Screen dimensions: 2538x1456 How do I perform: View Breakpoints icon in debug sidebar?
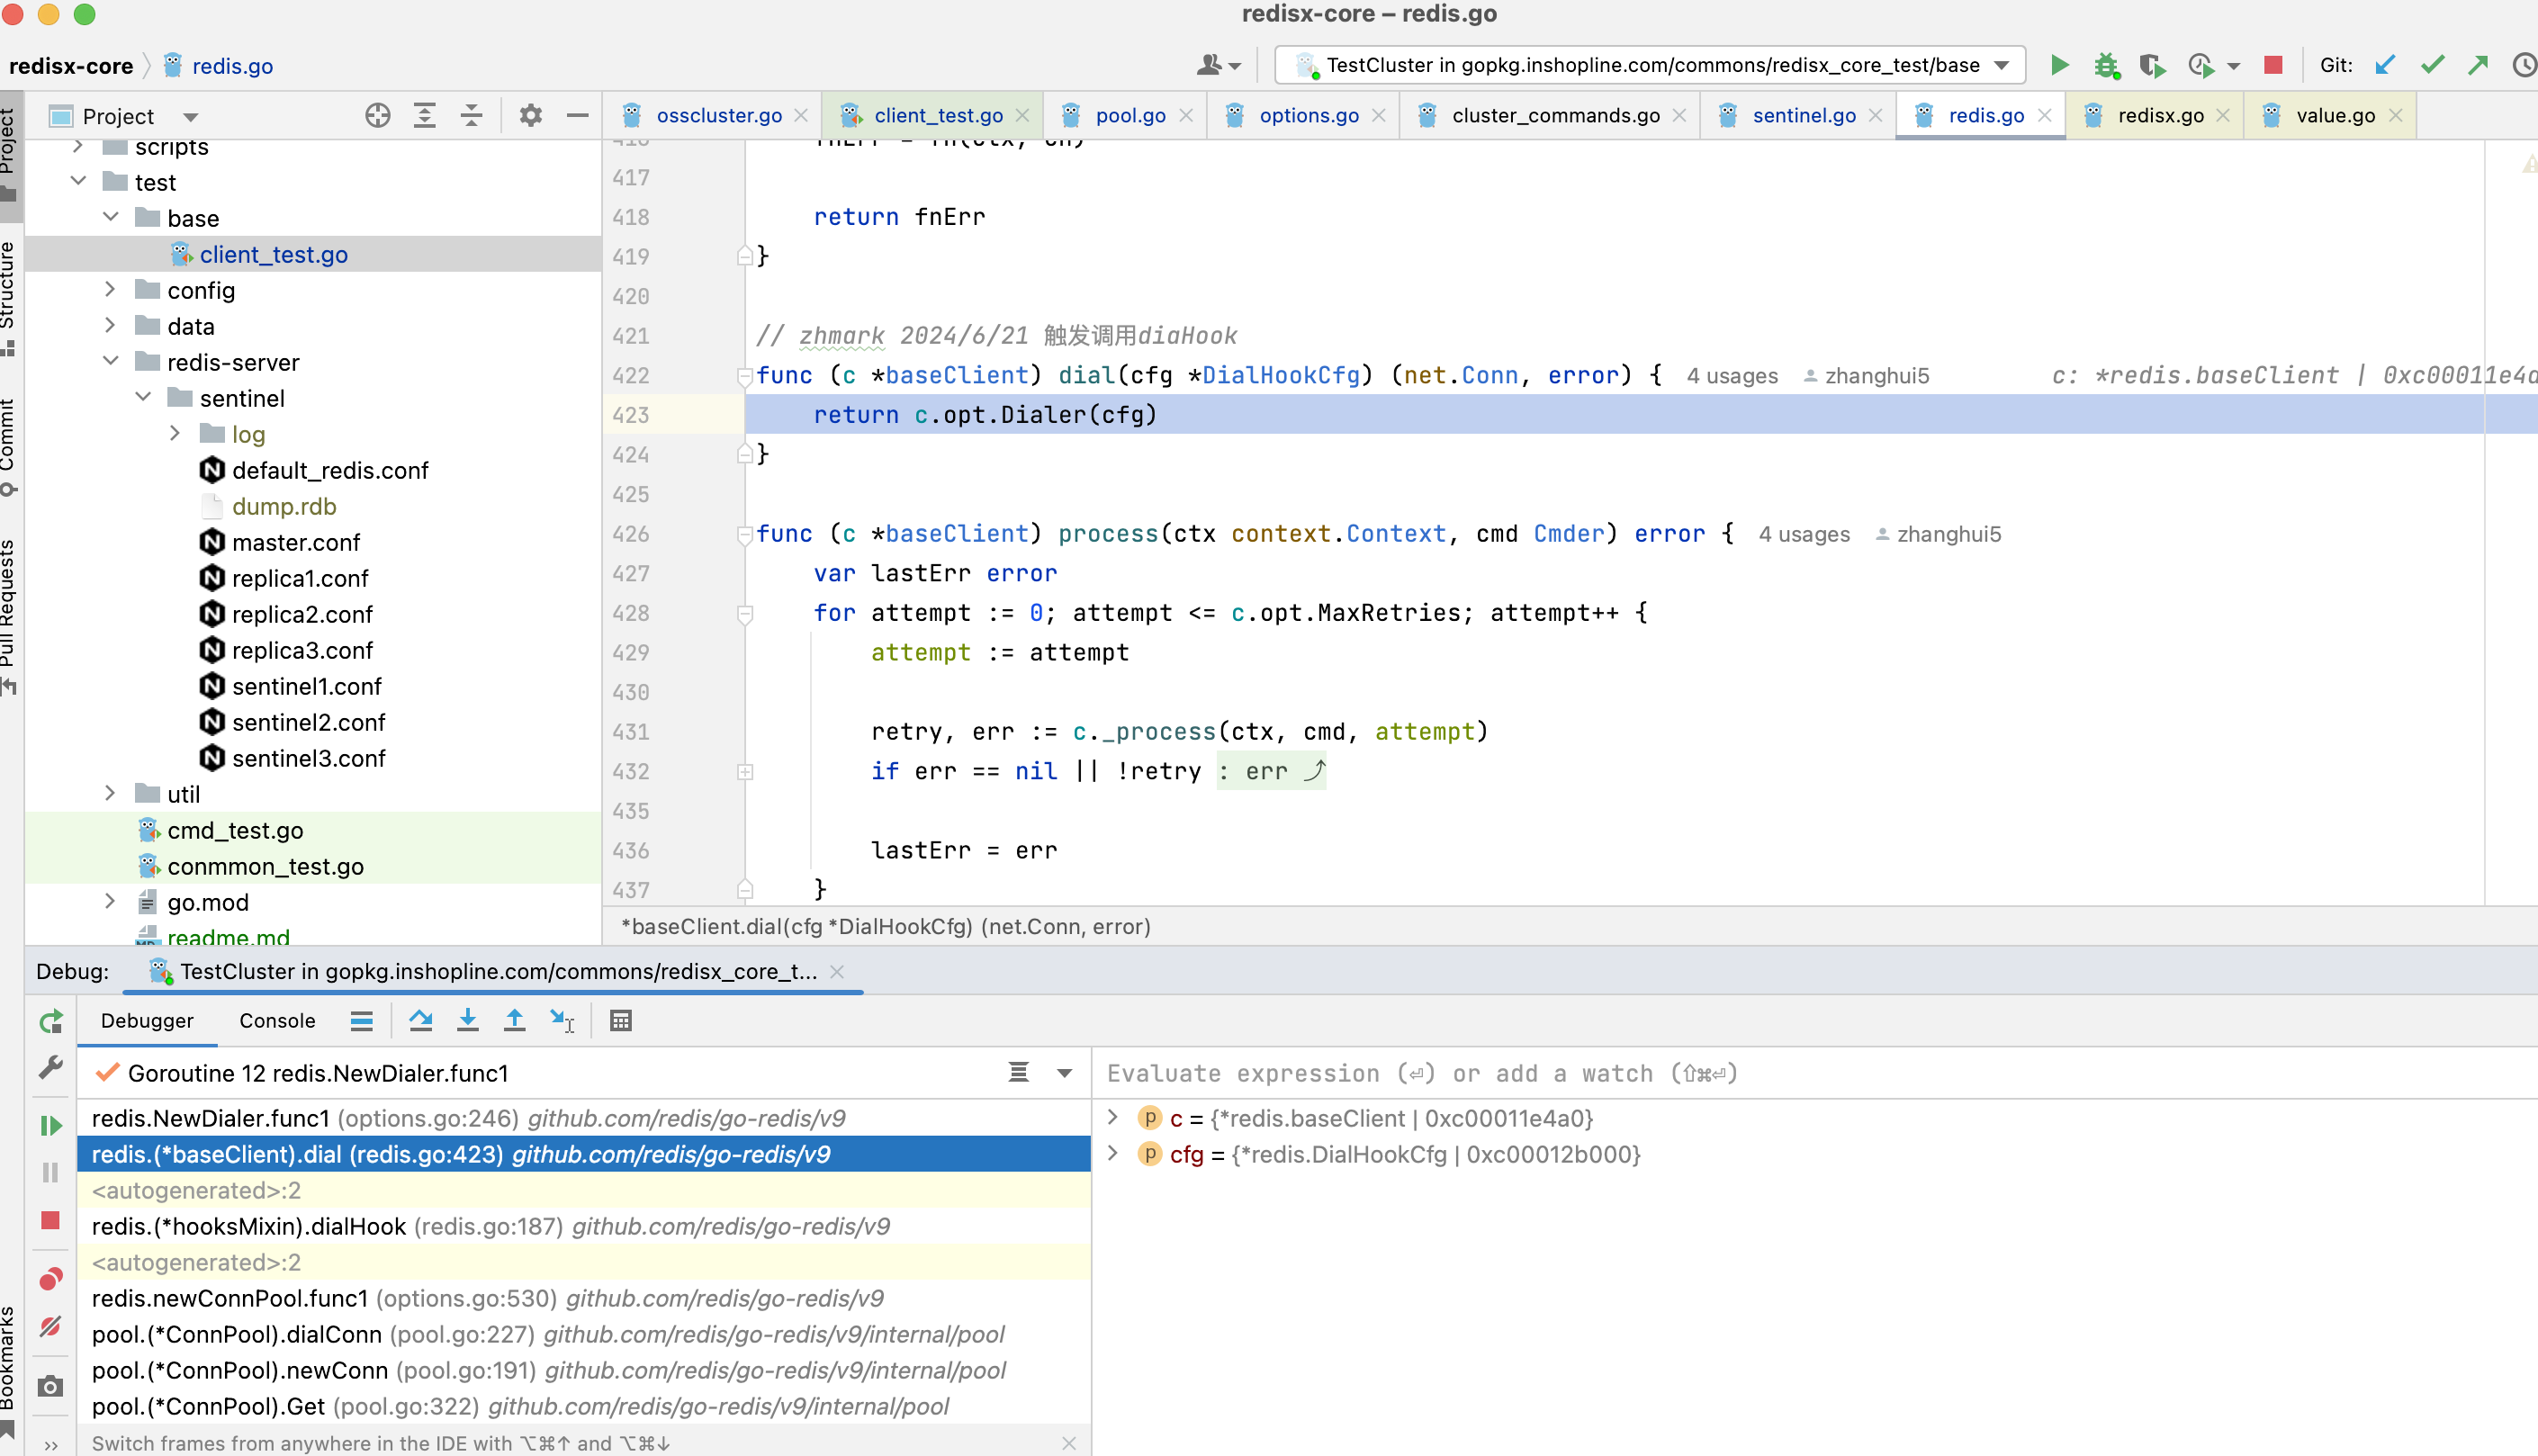point(51,1279)
